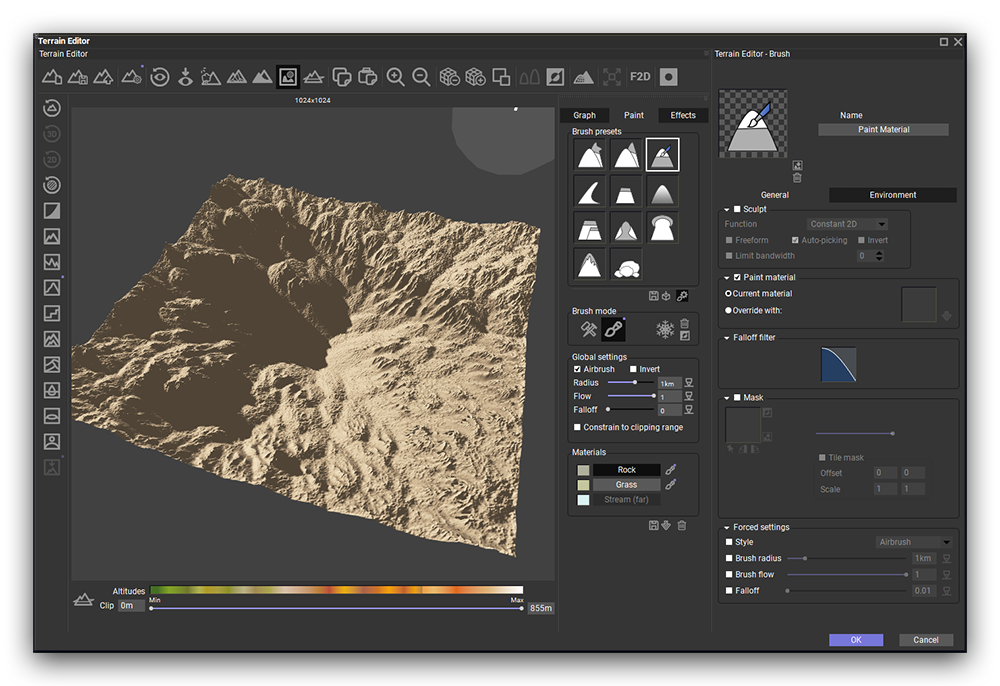Click the Copy icon in top toolbar

pos(342,77)
